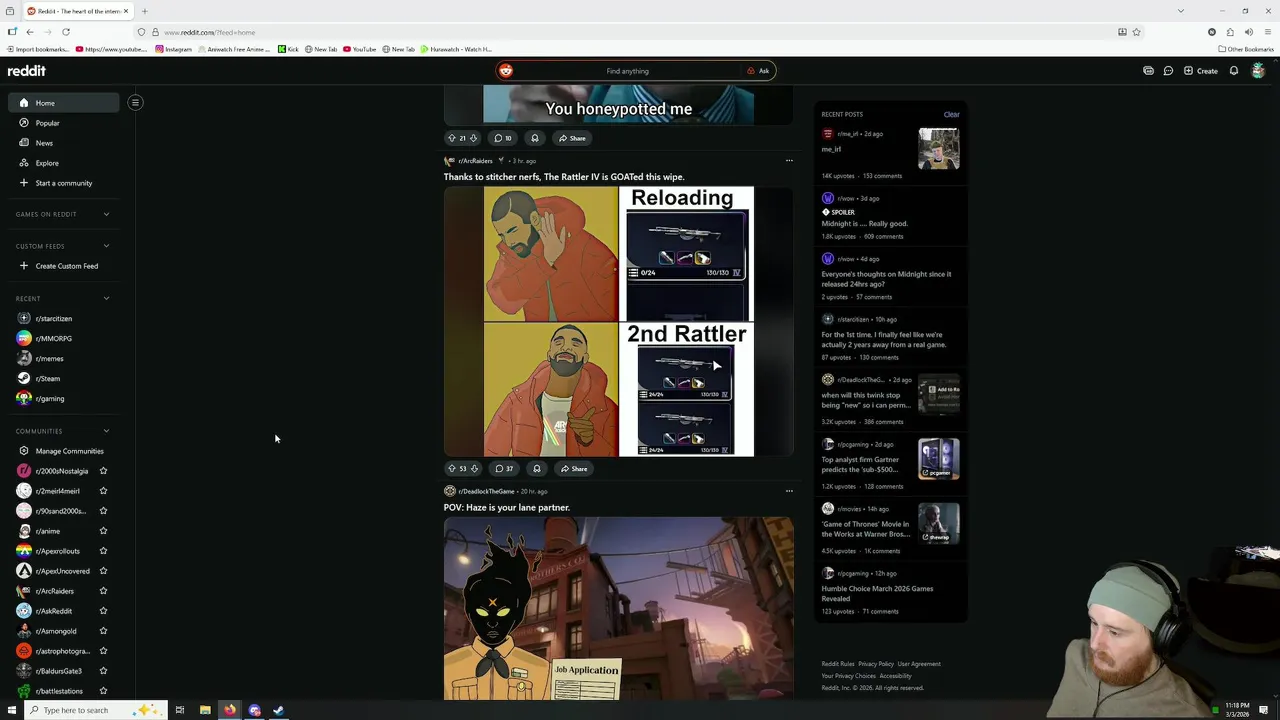Open Explore in the sidebar
The image size is (1280, 720).
pyautogui.click(x=64, y=163)
